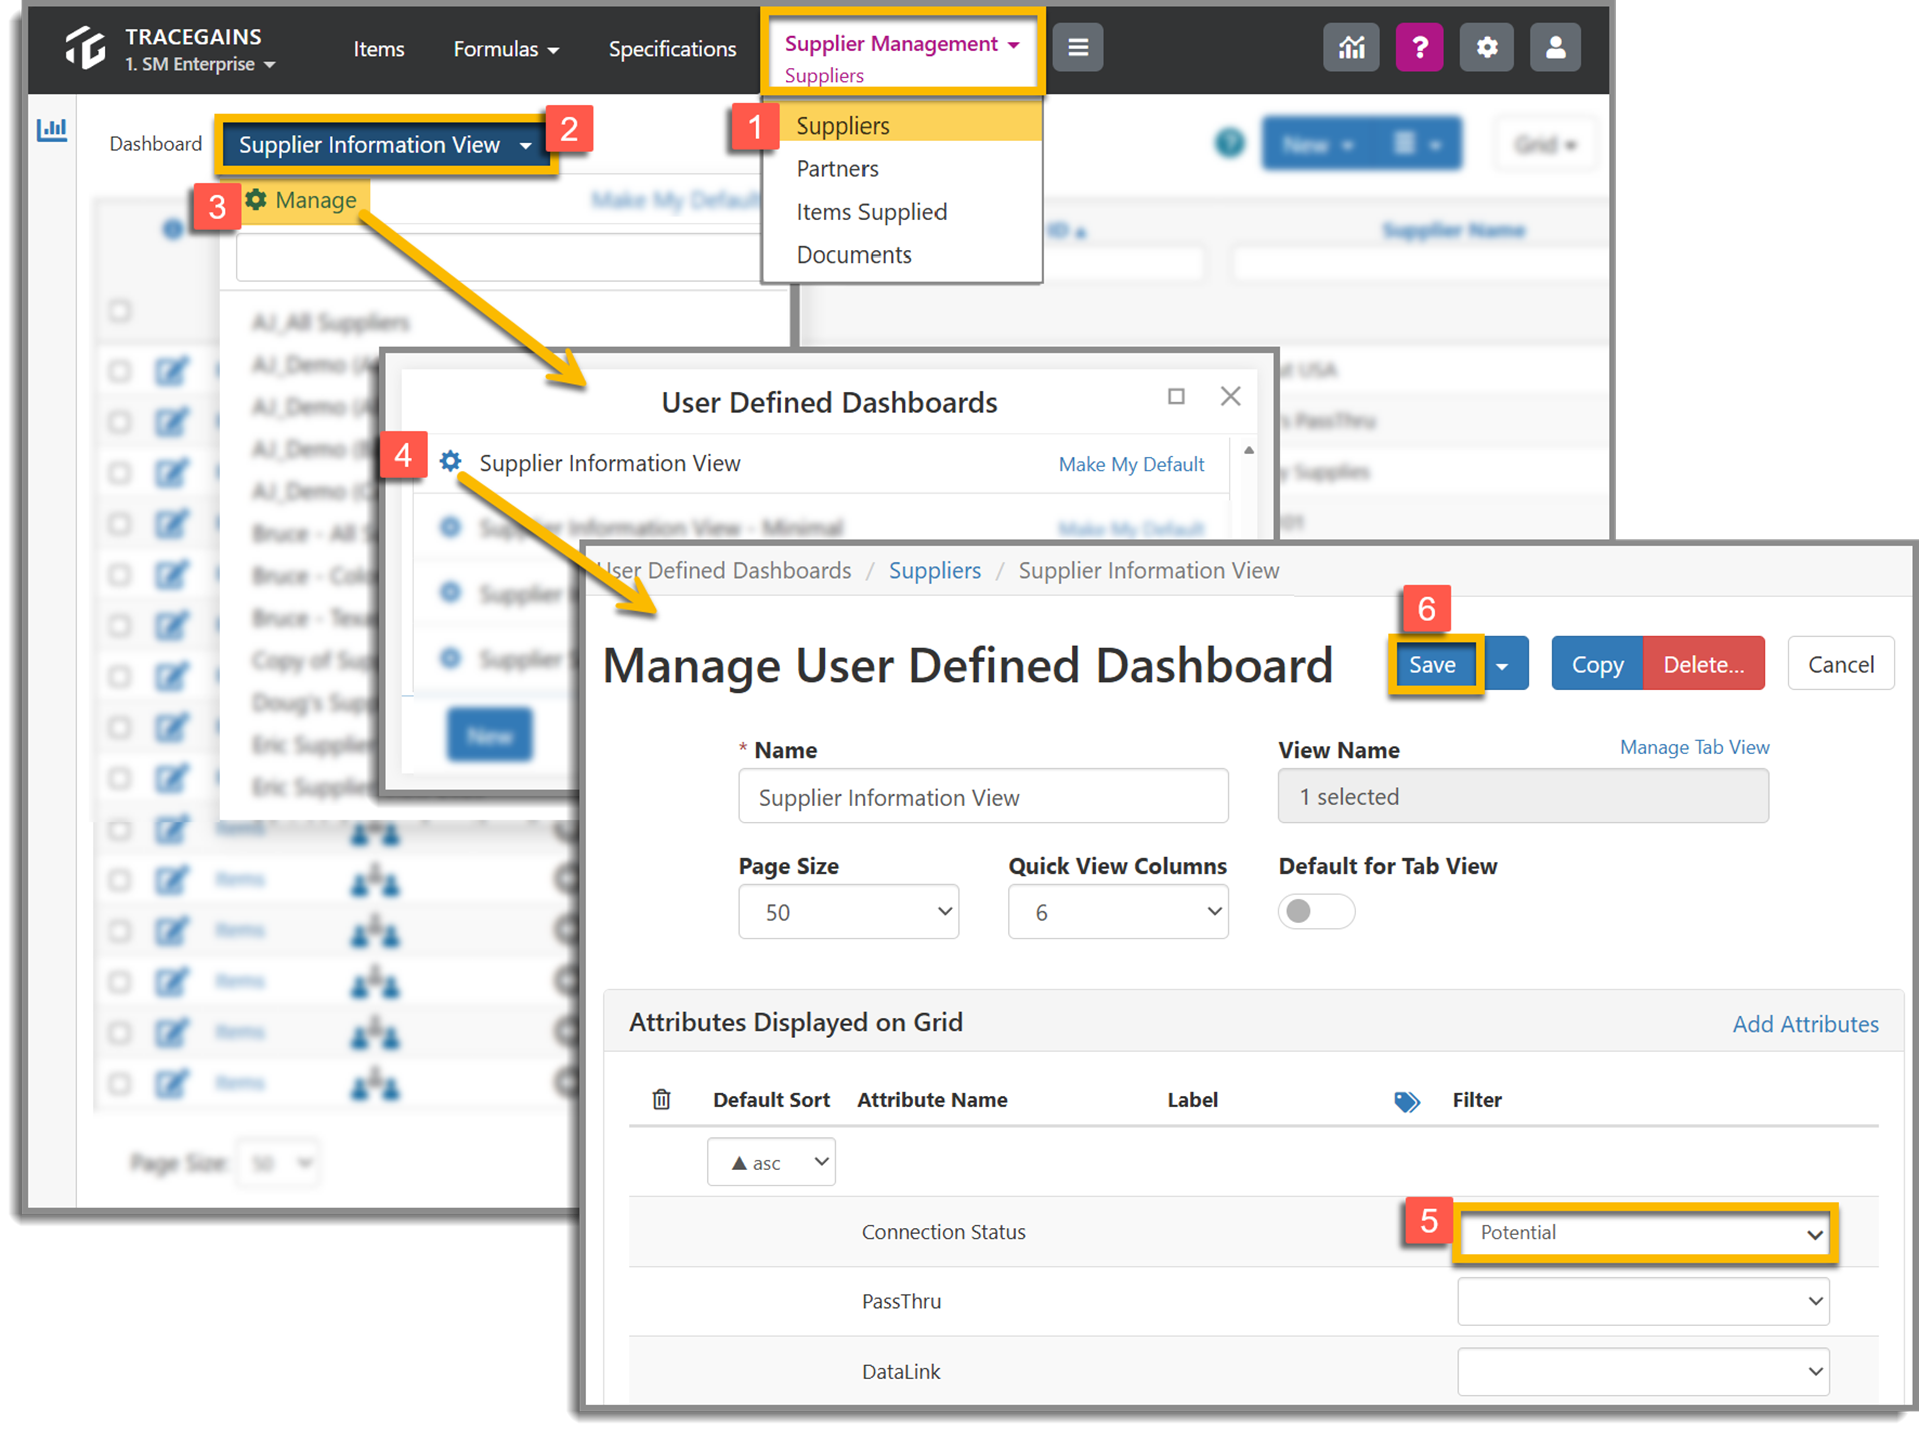Click the sidebar bar-chart dashboard icon

[x=52, y=129]
